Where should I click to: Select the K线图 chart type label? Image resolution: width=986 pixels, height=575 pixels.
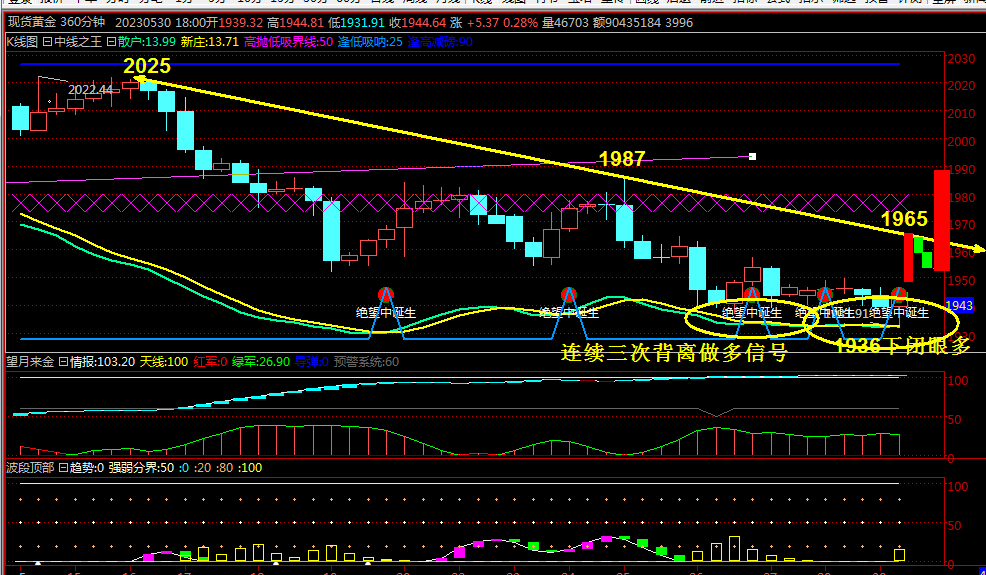[21, 42]
